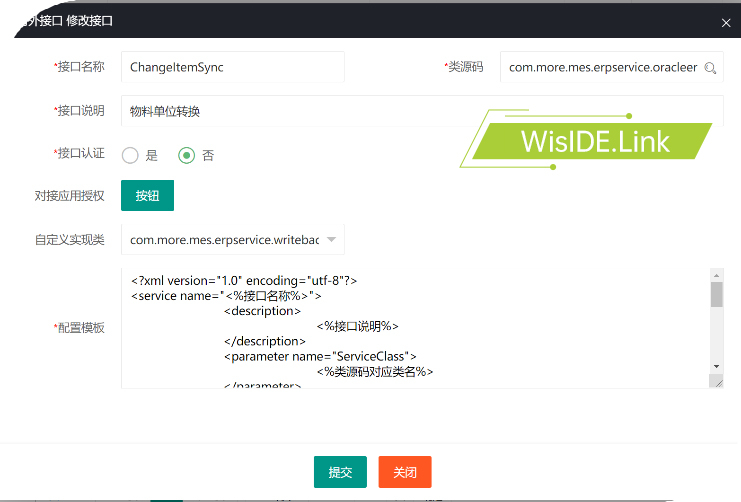
Task: Focus the 接口名称 field containing ChangeItemSync
Action: click(232, 67)
